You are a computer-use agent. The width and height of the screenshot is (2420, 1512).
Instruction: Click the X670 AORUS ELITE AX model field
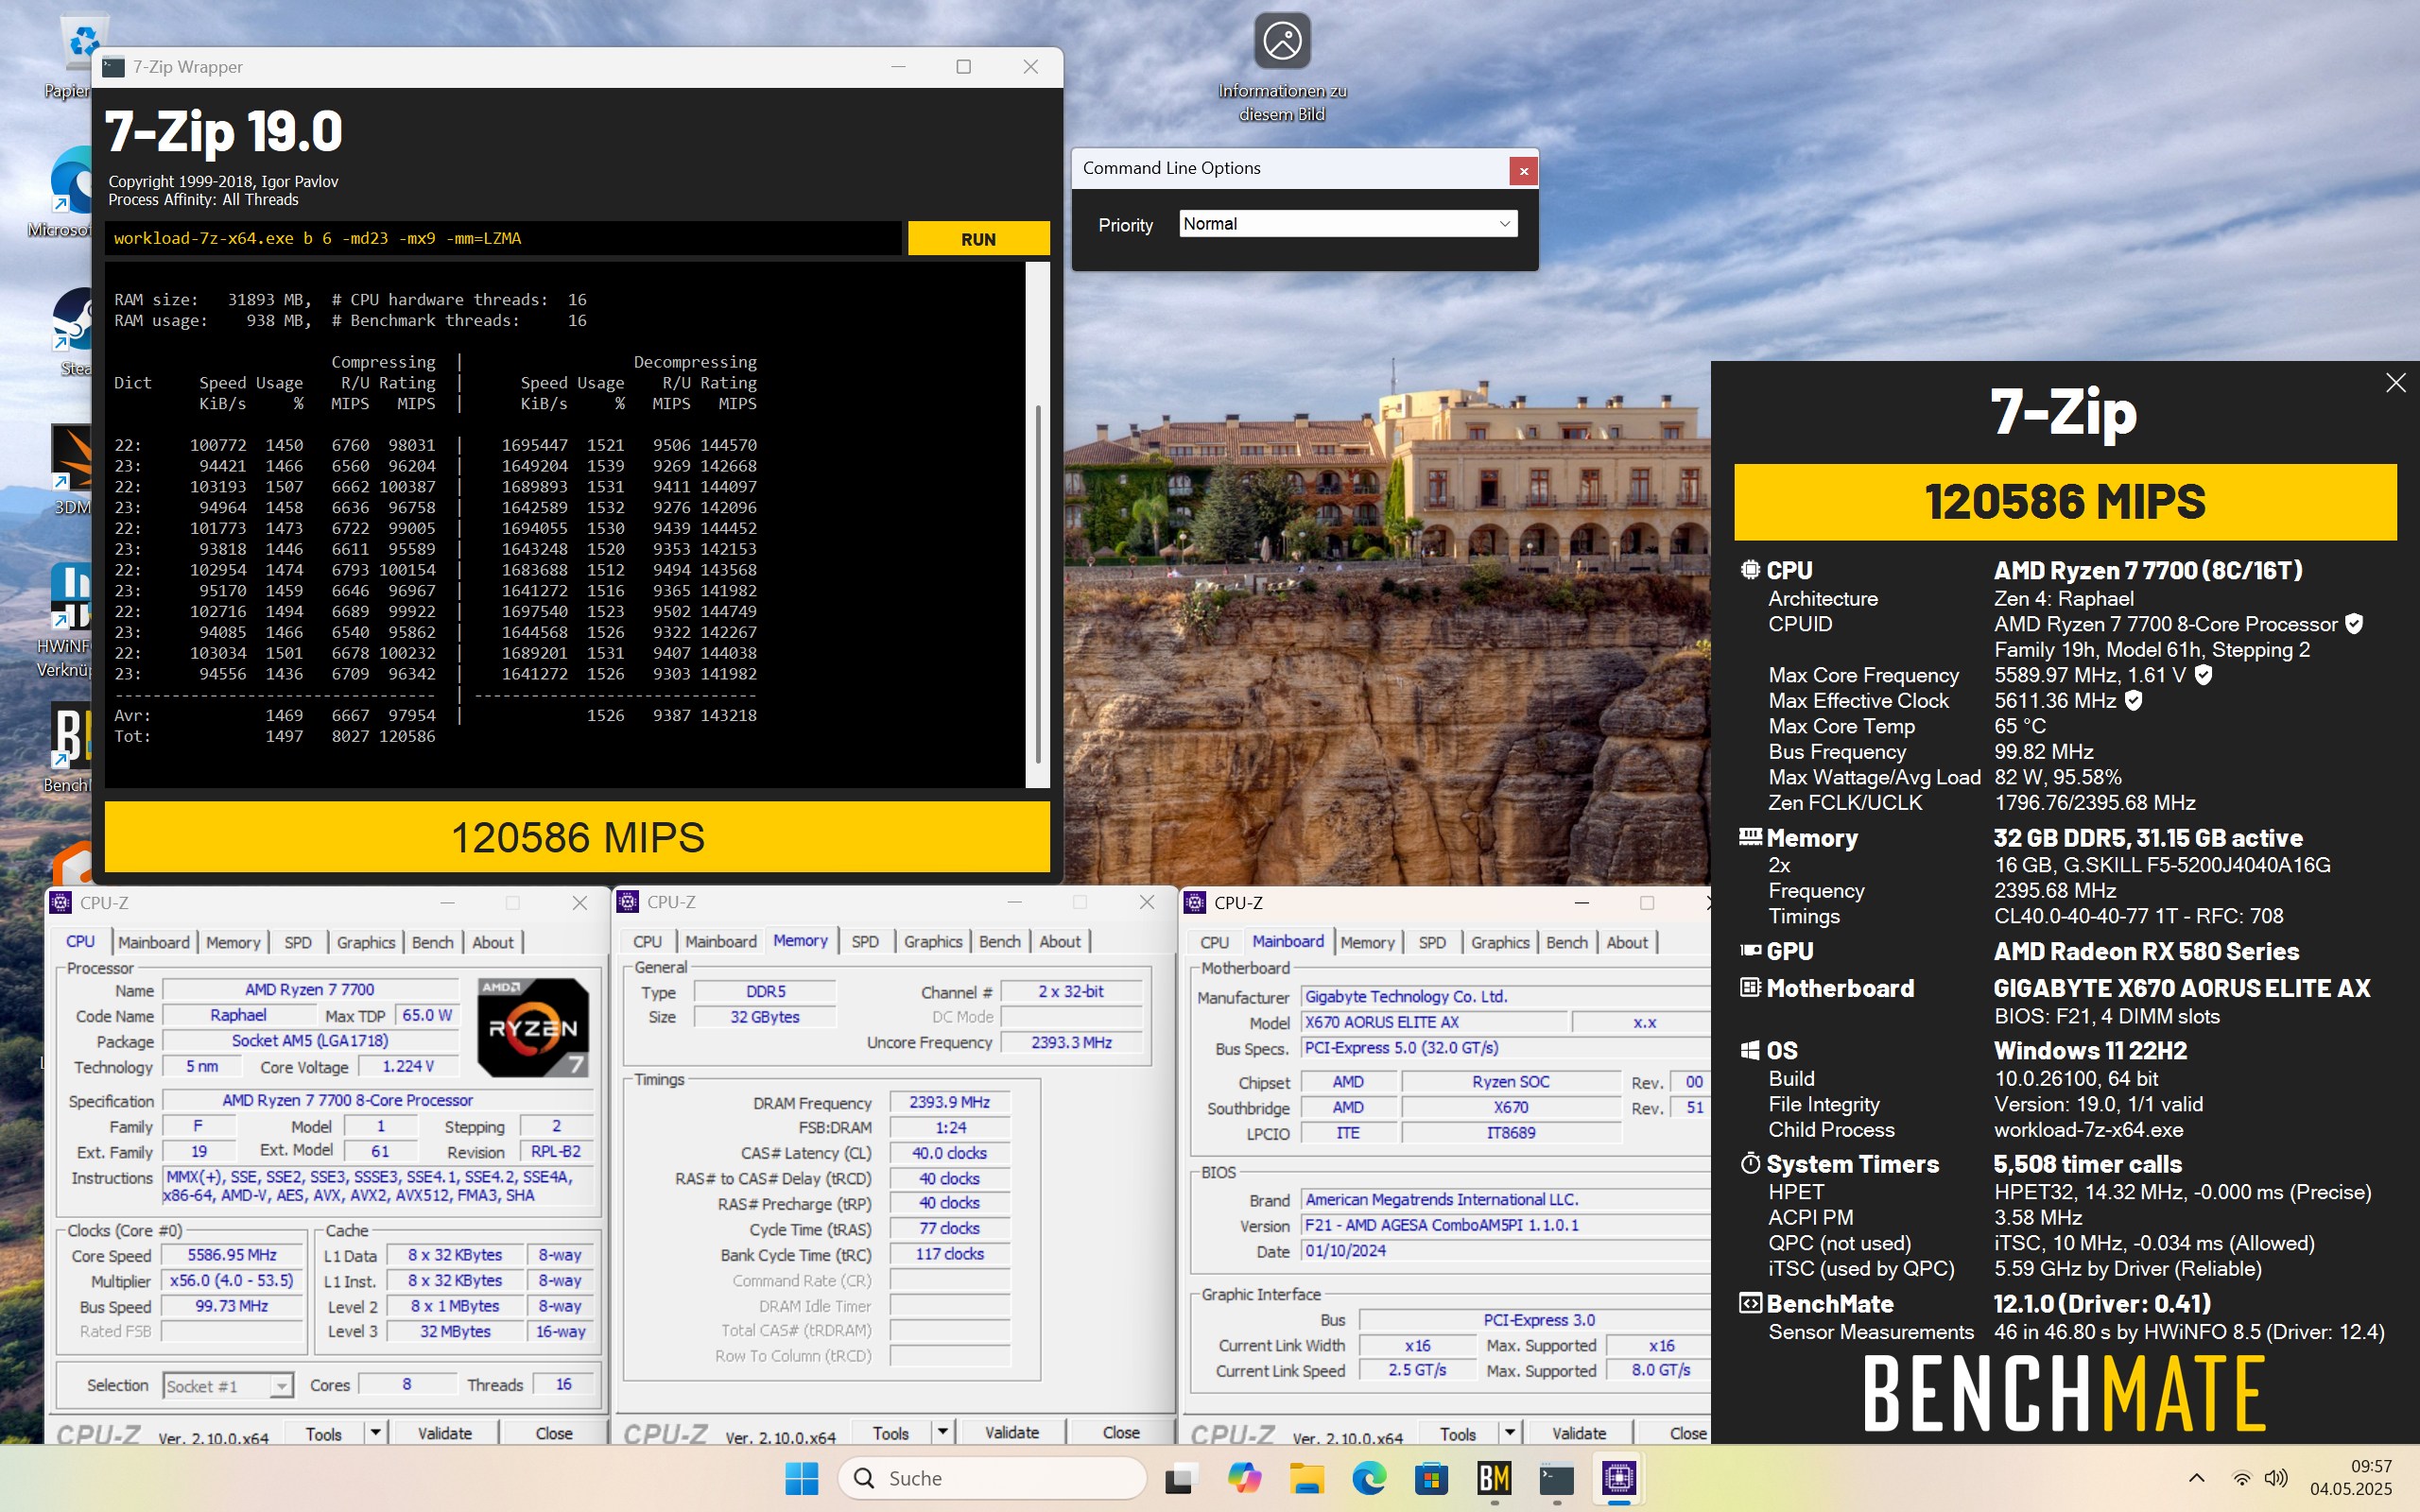click(x=1434, y=1022)
